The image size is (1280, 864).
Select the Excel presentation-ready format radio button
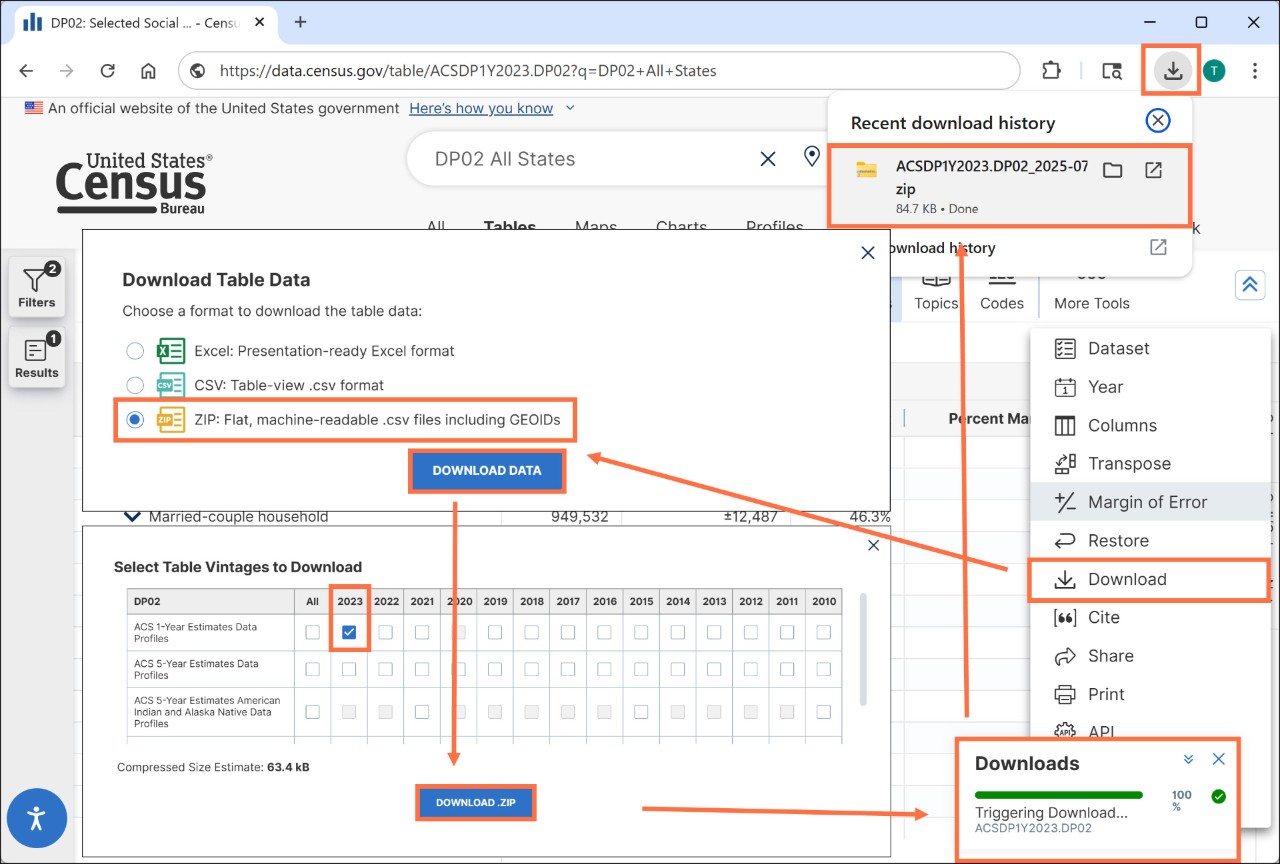pos(135,351)
